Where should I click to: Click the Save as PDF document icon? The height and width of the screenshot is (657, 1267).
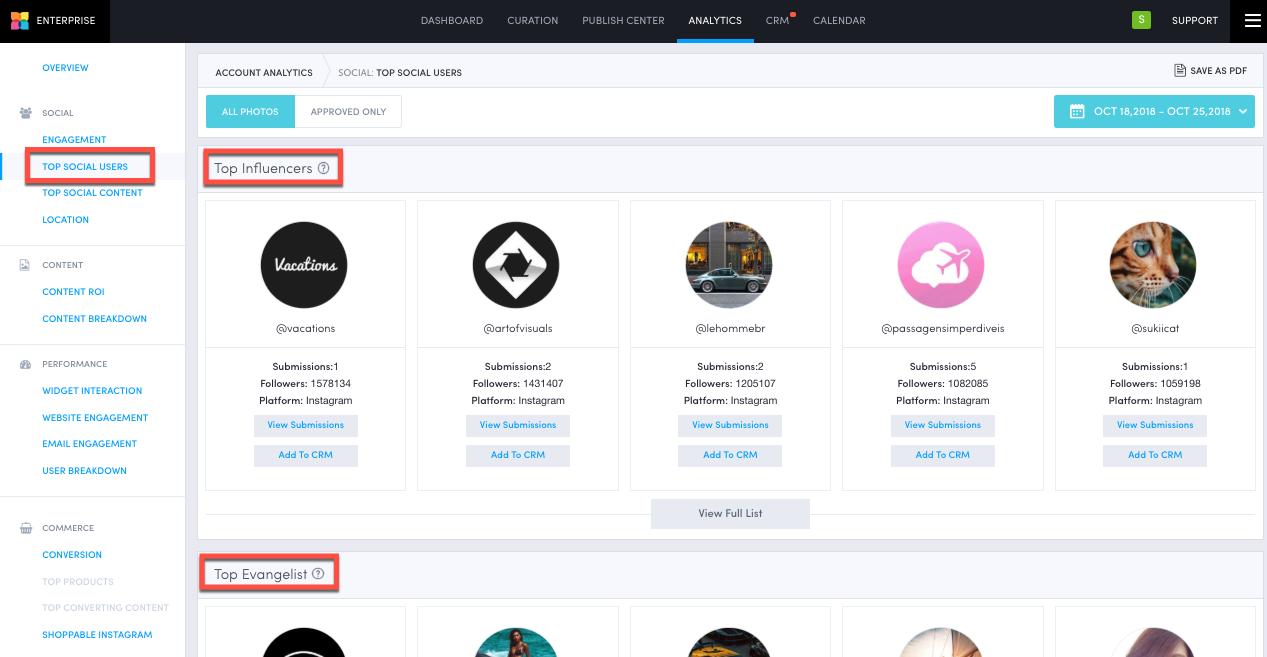[1180, 71]
